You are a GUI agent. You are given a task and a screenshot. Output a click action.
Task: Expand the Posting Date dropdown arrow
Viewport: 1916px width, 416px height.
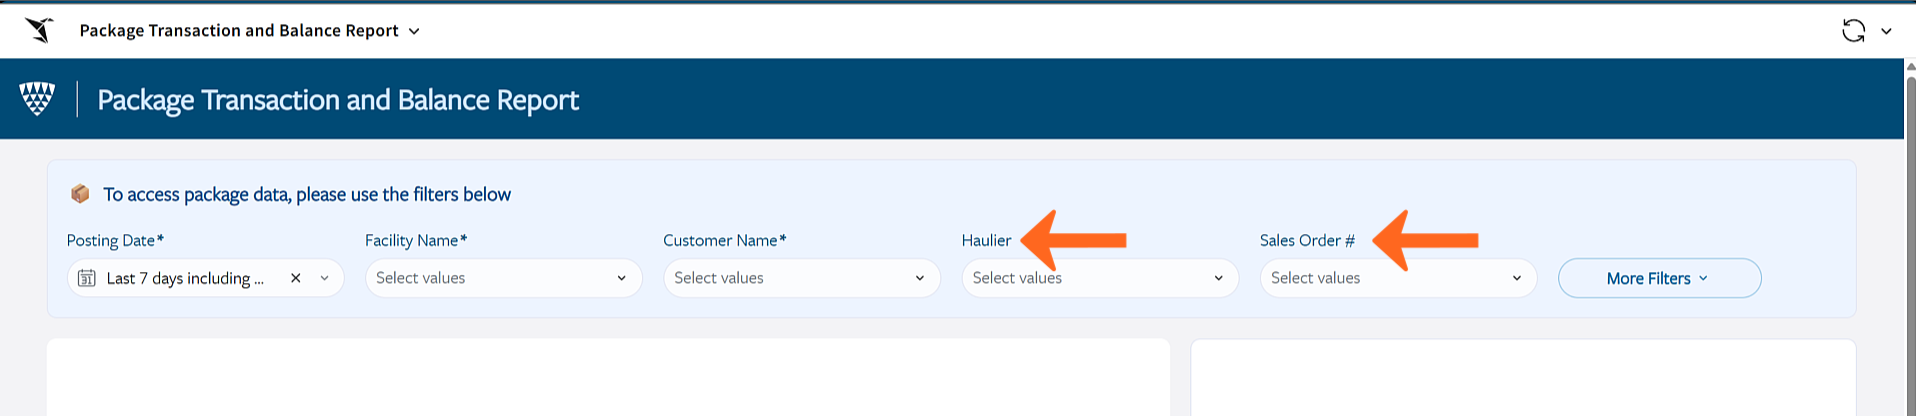pyautogui.click(x=324, y=278)
